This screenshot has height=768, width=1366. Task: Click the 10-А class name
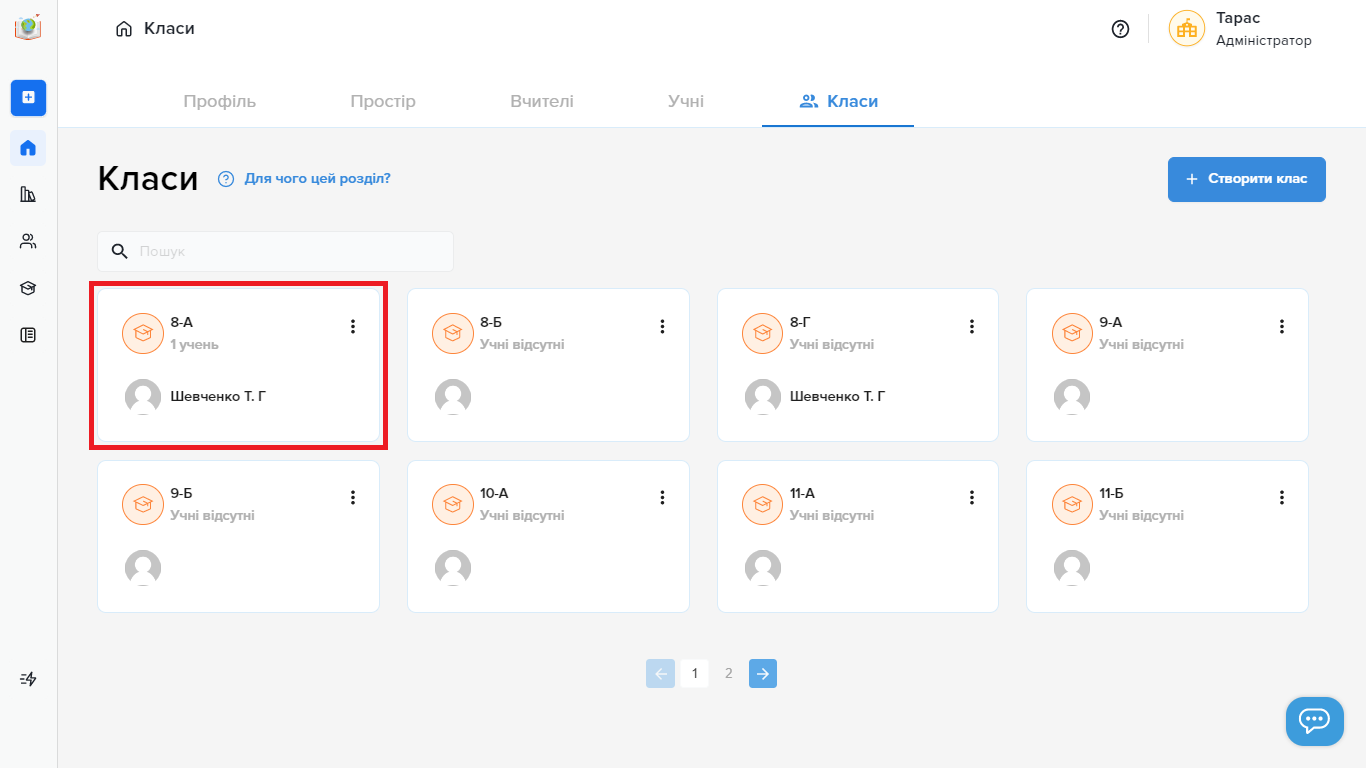click(494, 493)
